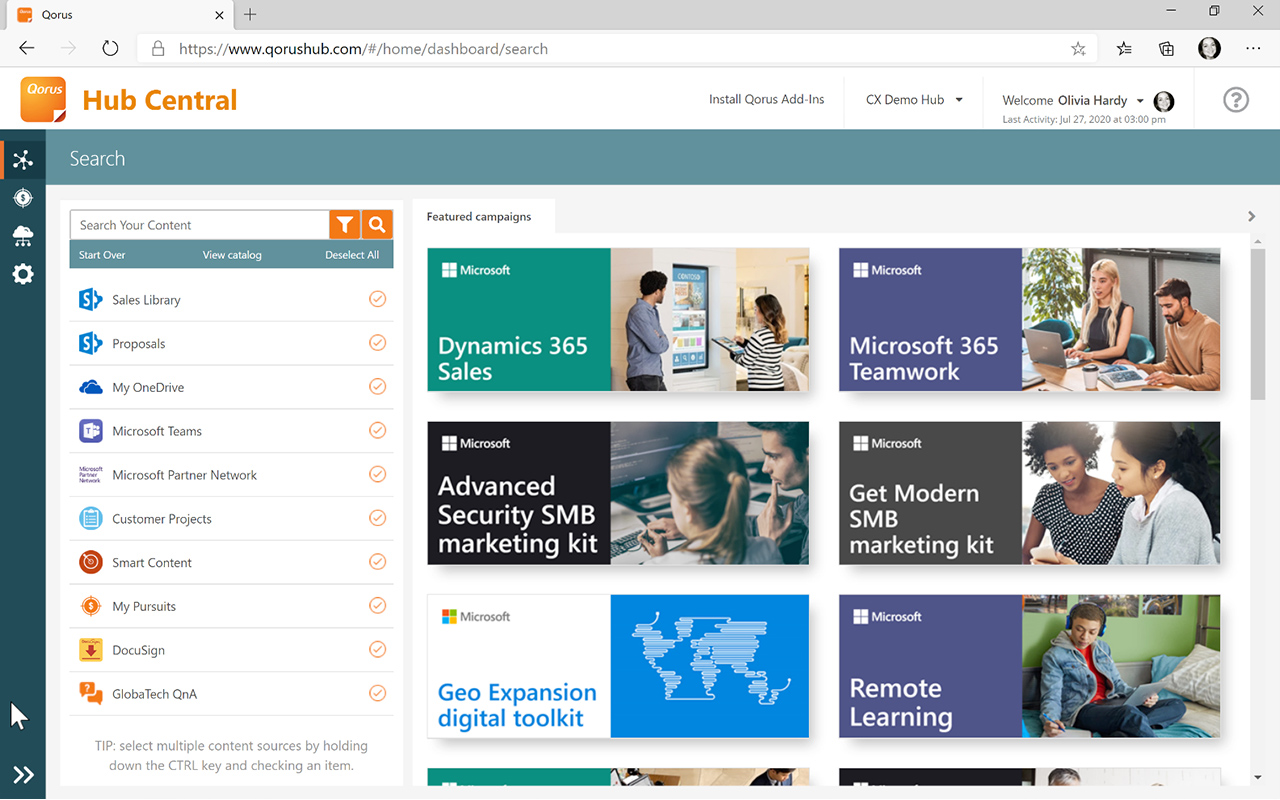Open browser collections icon
Image resolution: width=1280 pixels, height=800 pixels.
1166,48
